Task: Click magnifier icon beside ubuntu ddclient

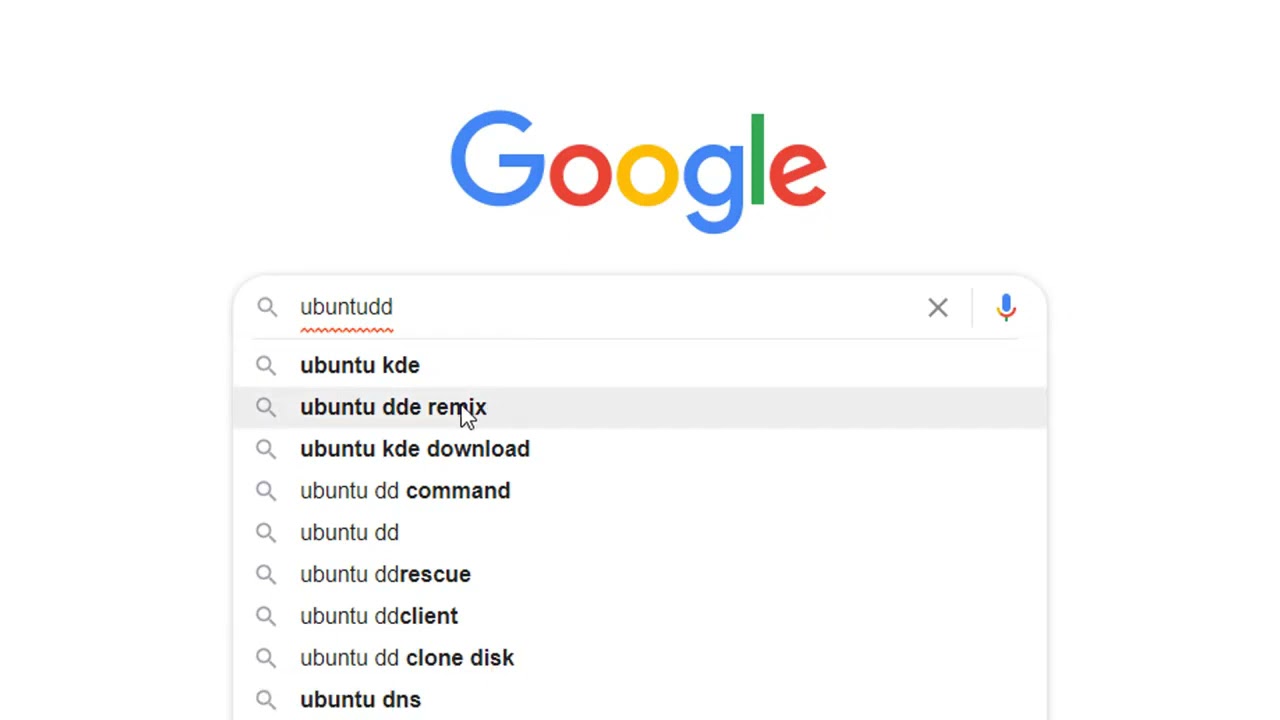Action: click(265, 616)
